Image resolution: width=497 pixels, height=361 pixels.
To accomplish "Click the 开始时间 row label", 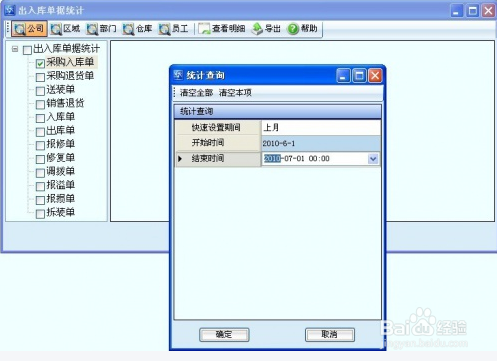I will tap(208, 143).
